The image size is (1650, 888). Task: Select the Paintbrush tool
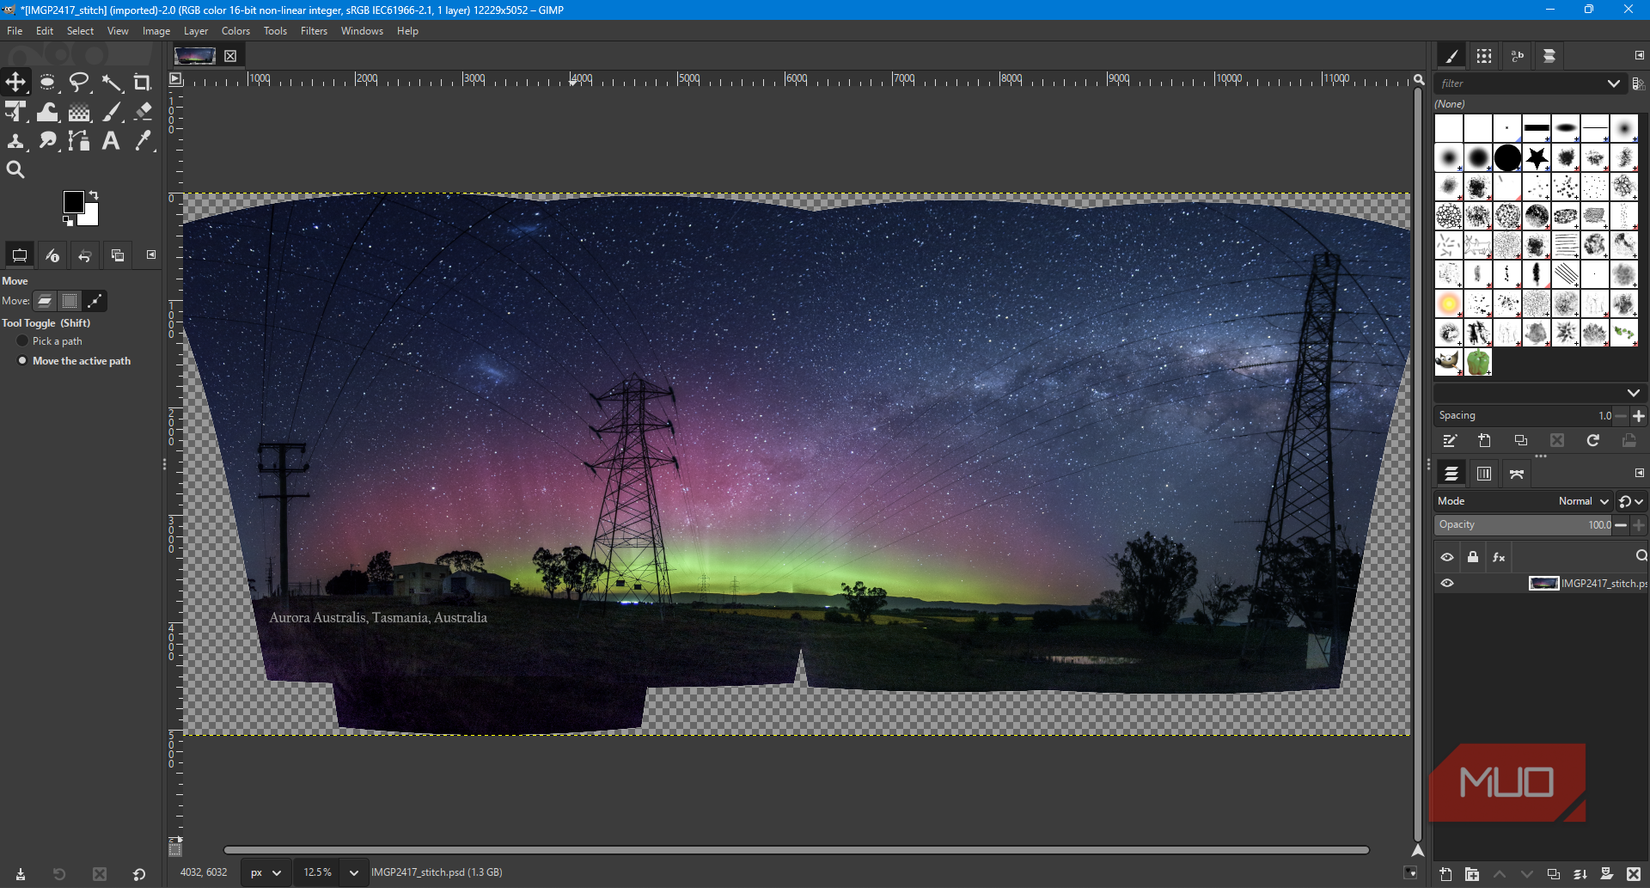tap(111, 112)
